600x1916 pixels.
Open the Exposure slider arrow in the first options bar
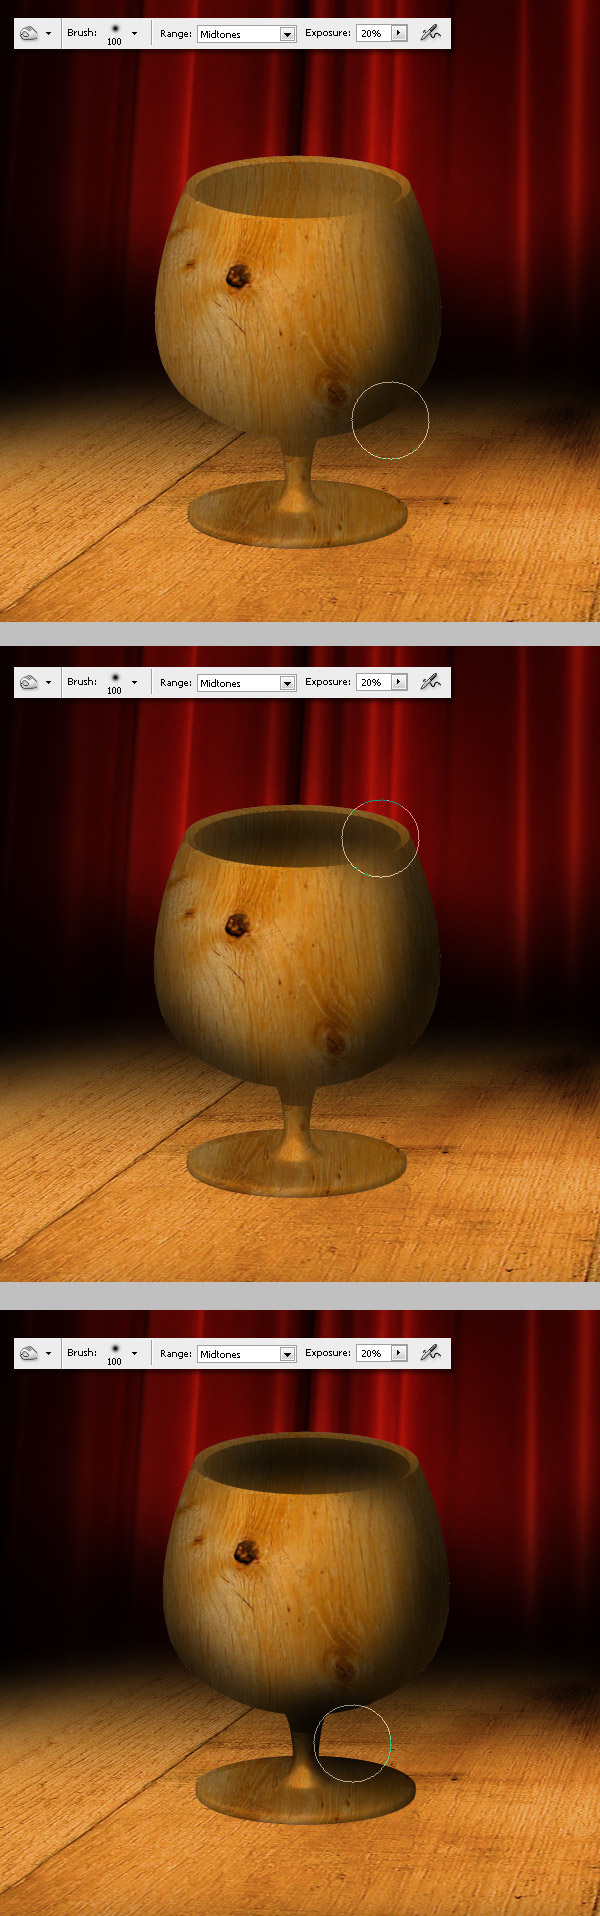[x=399, y=33]
